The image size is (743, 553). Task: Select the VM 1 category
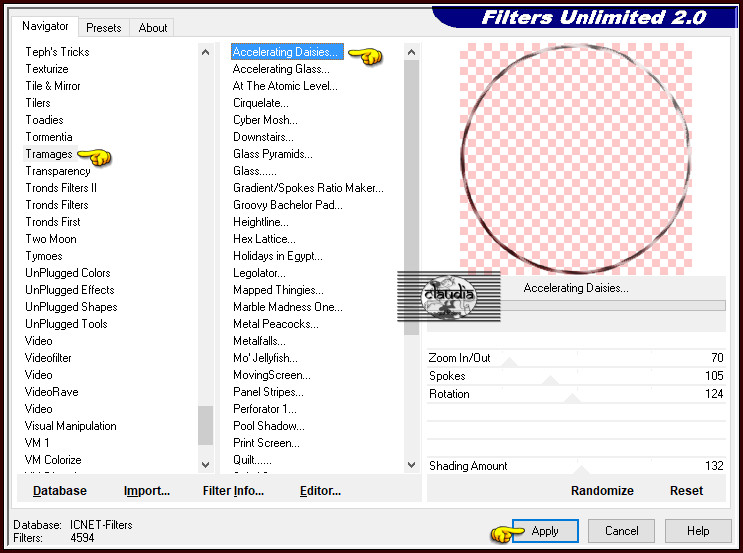click(x=37, y=443)
